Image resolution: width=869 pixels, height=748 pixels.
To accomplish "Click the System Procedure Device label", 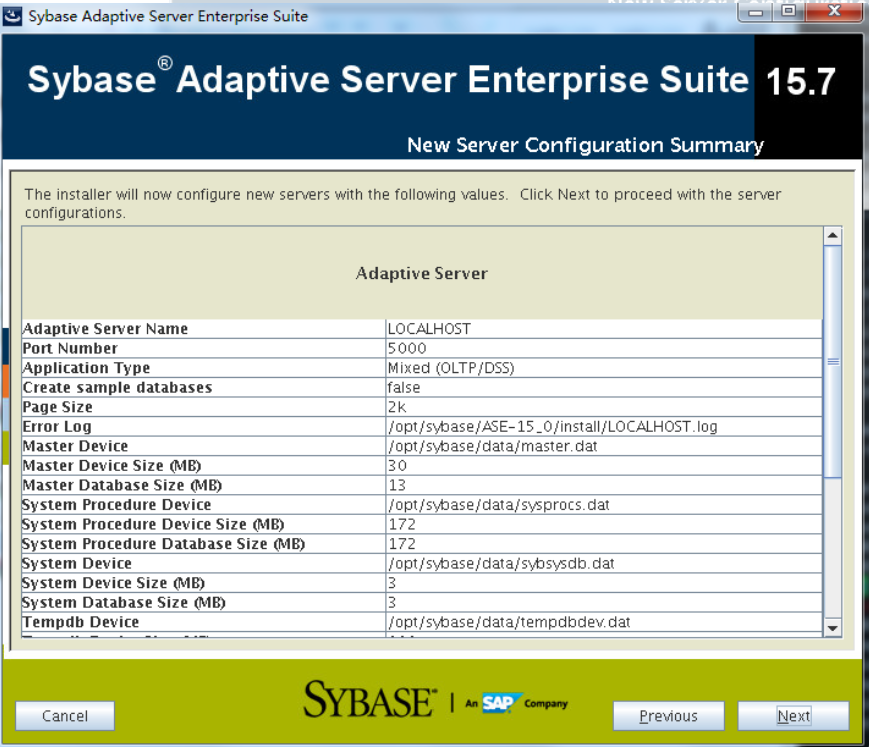I will point(117,505).
